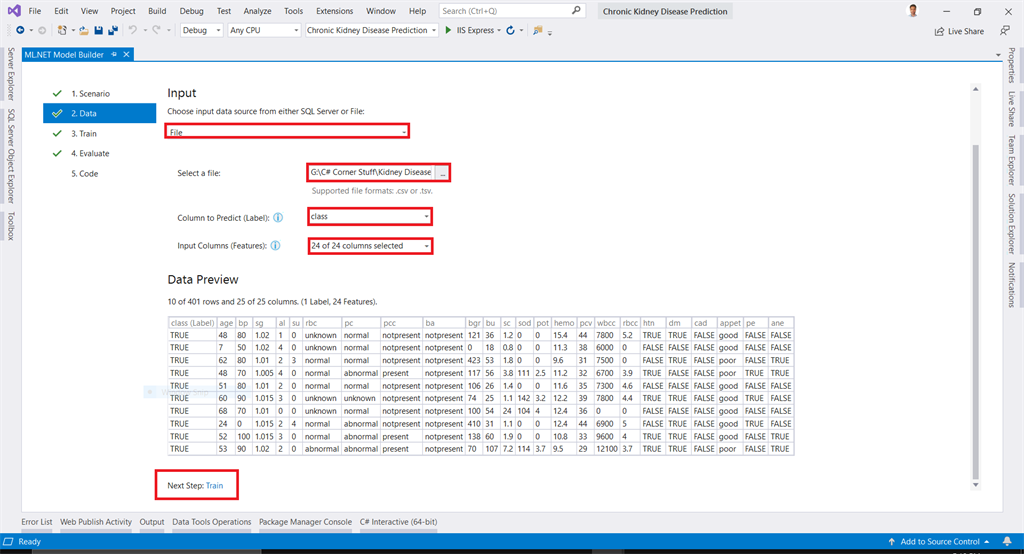This screenshot has width=1024, height=554.
Task: Click the notifications bell in status bar
Action: (1007, 542)
